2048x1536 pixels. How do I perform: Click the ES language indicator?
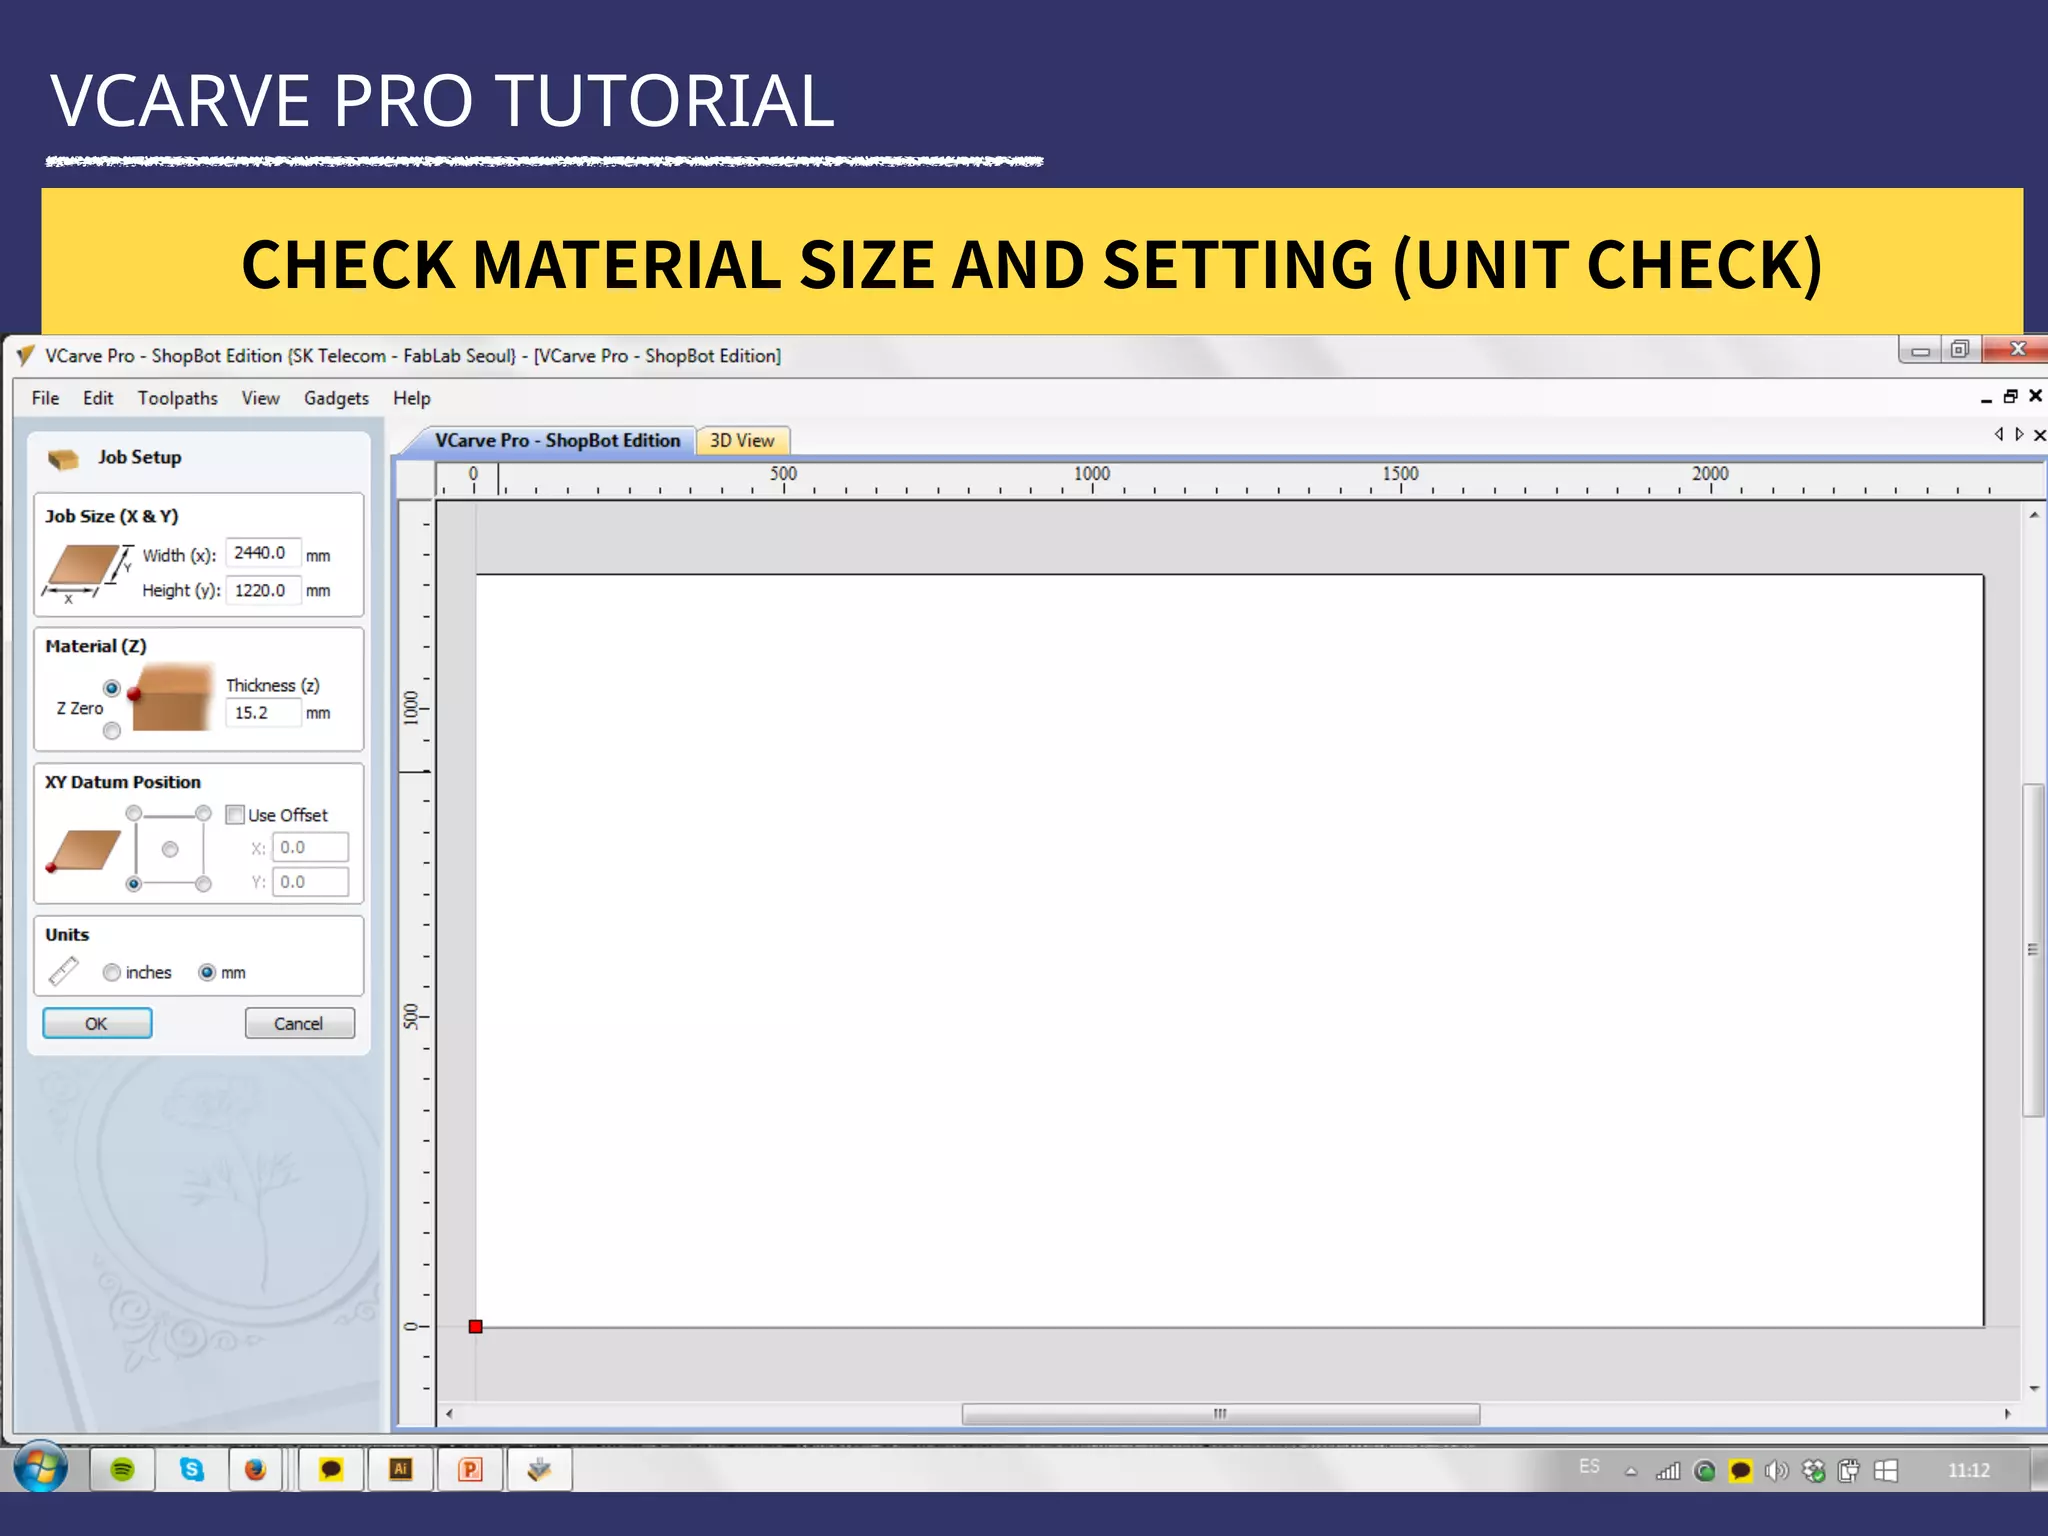coord(1589,1466)
